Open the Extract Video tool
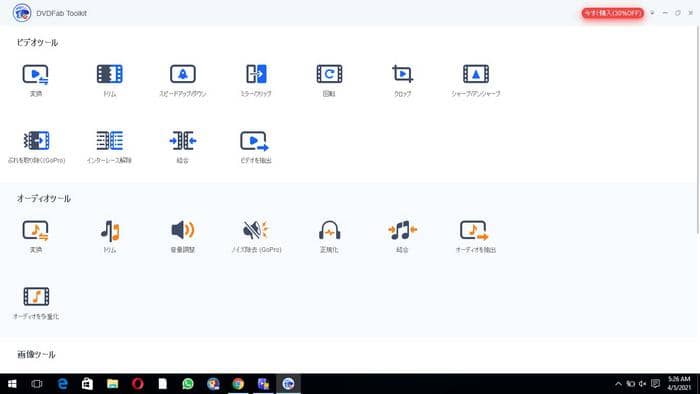The width and height of the screenshot is (700, 394). point(256,147)
